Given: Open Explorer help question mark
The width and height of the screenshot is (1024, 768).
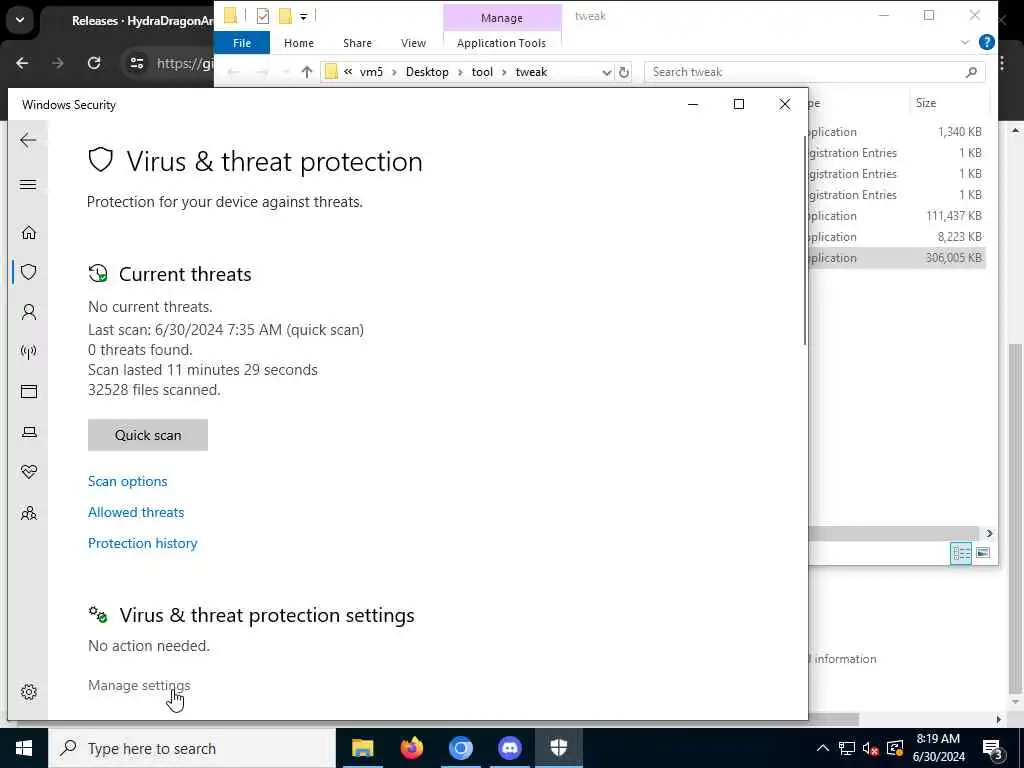Looking at the screenshot, I should [x=986, y=42].
